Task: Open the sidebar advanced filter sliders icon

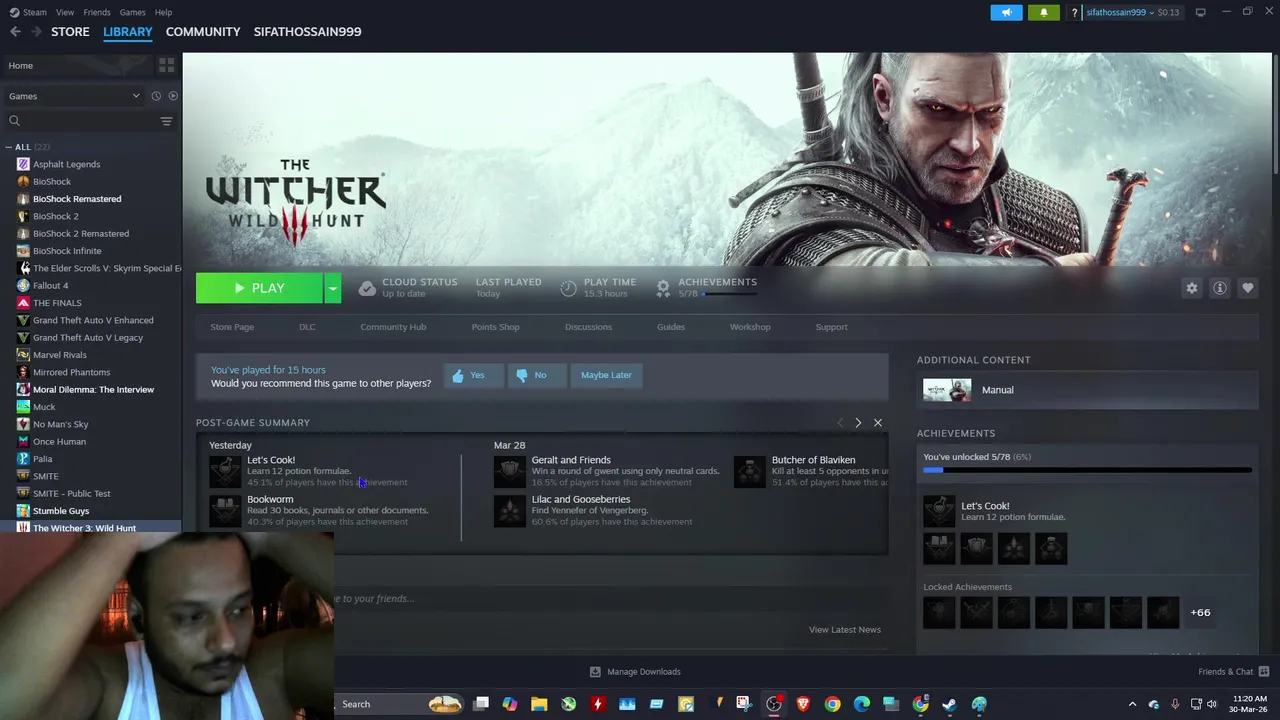Action: (166, 121)
